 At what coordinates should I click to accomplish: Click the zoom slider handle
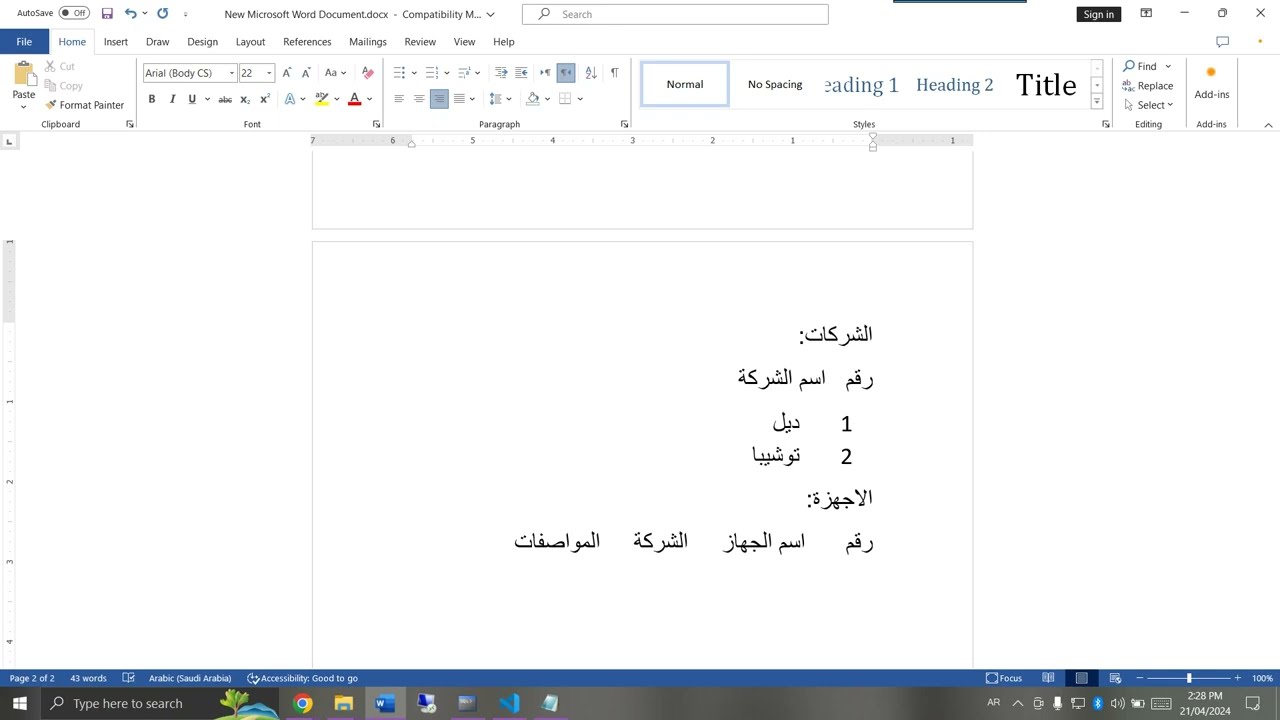click(x=1189, y=678)
